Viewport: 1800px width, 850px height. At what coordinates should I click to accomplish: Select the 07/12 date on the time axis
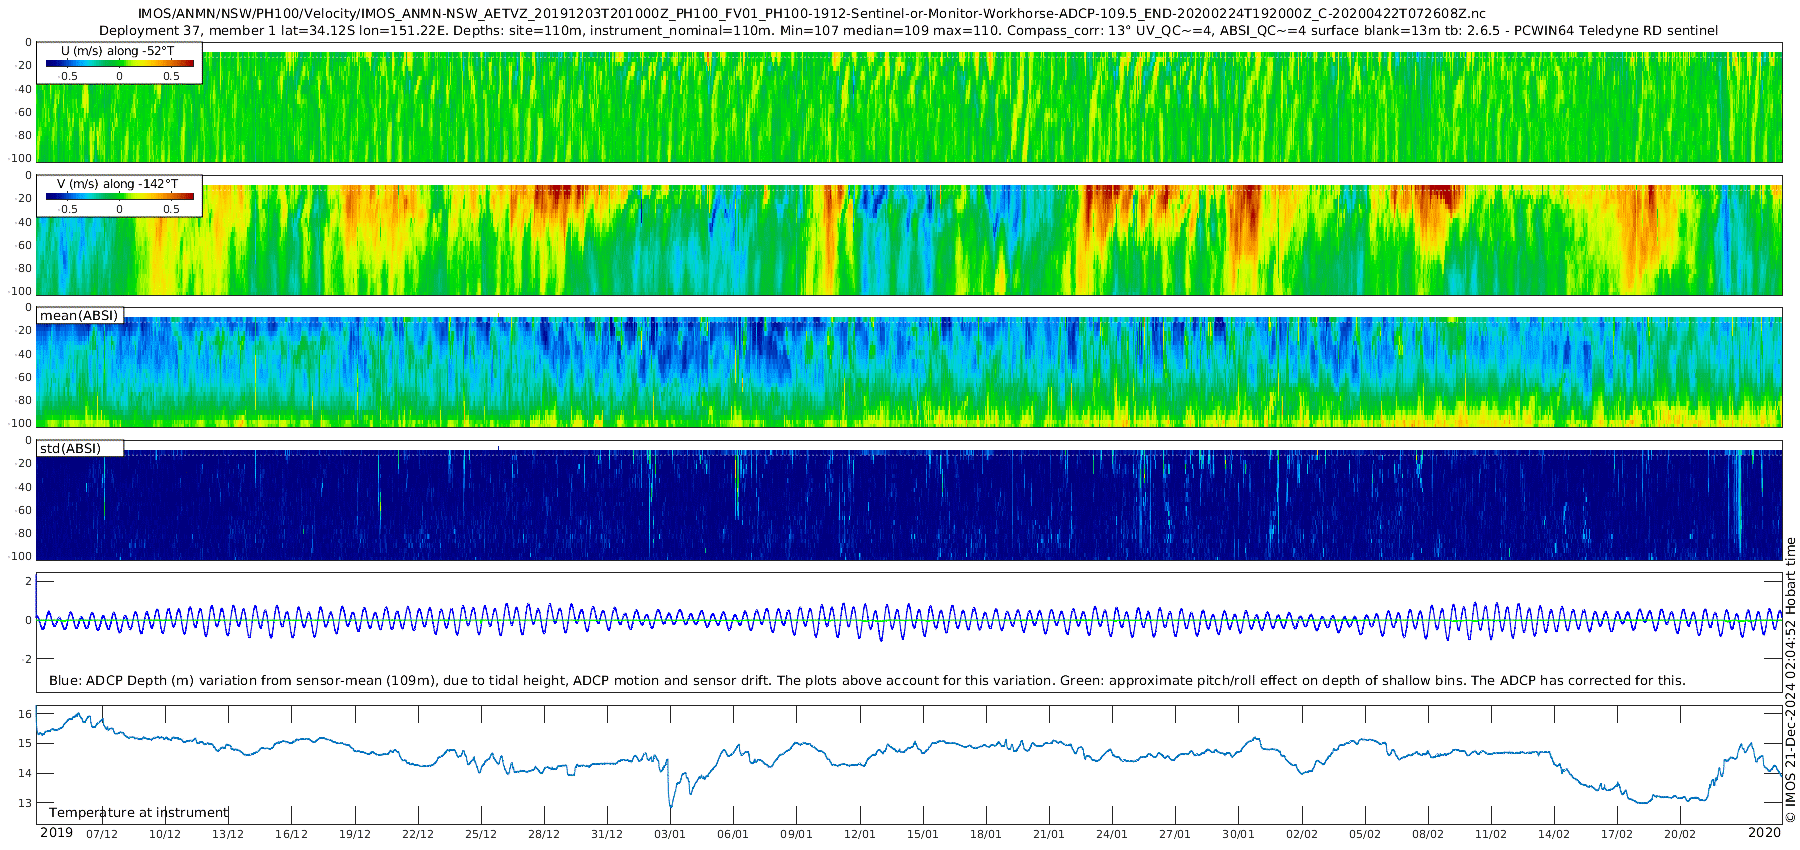(x=102, y=834)
